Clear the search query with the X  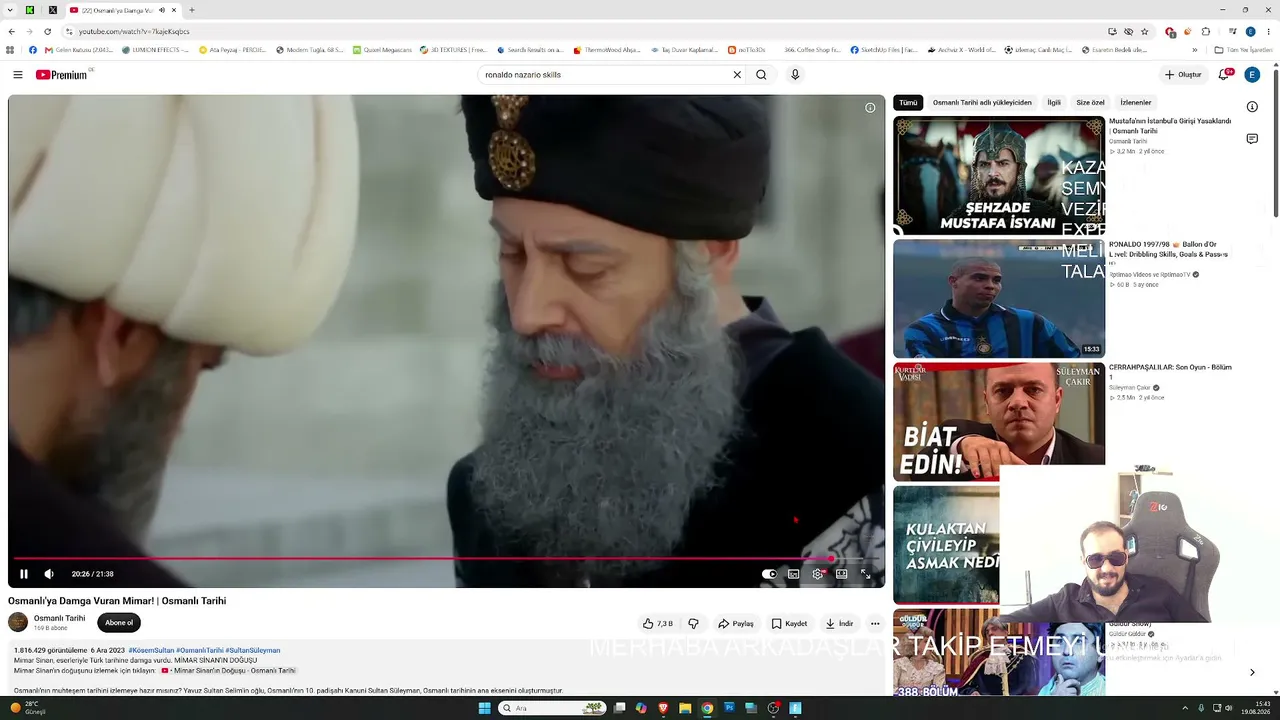tap(737, 75)
